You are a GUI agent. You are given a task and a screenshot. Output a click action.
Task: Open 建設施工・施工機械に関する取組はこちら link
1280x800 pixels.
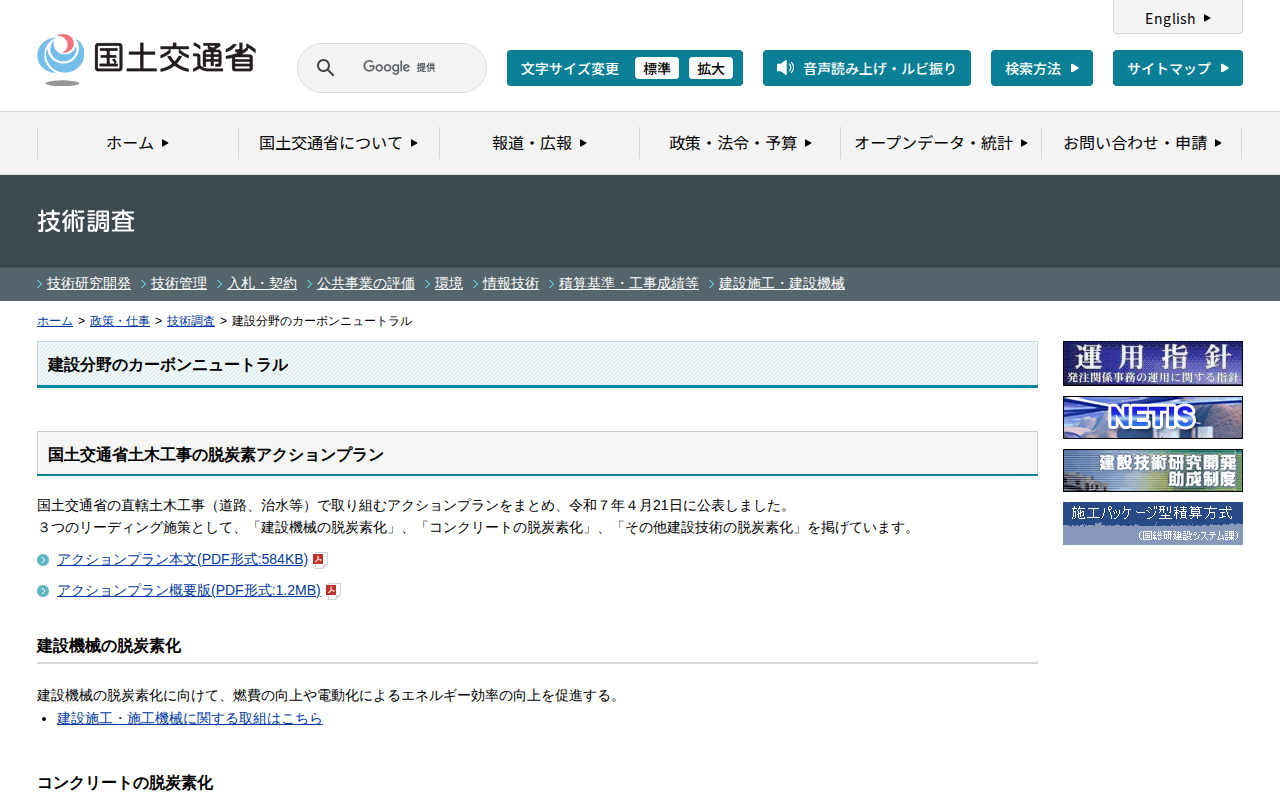(x=190, y=719)
